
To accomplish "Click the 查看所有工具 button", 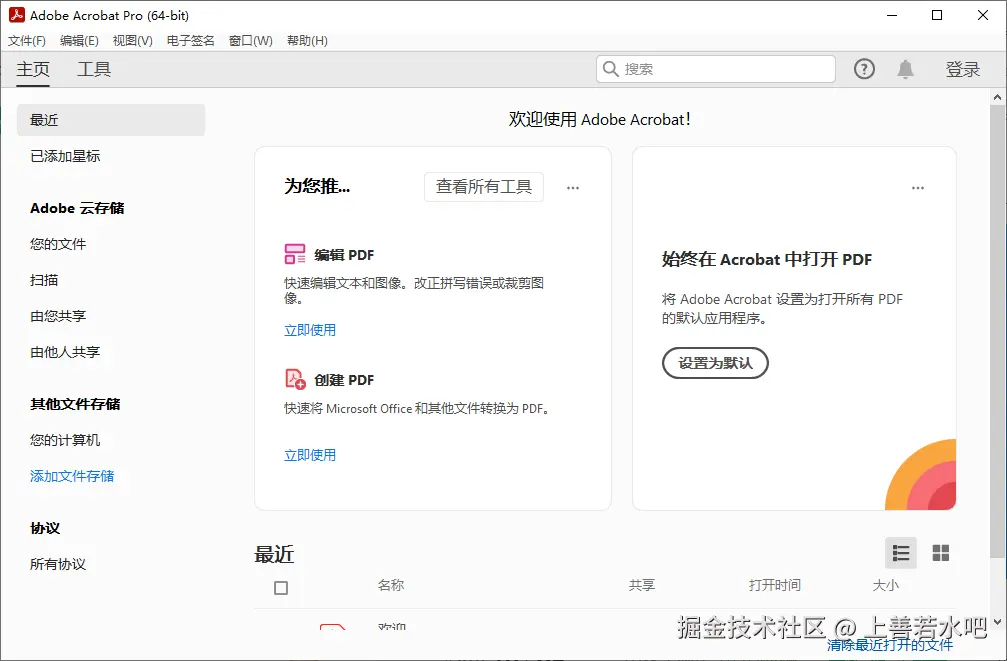I will coord(484,187).
